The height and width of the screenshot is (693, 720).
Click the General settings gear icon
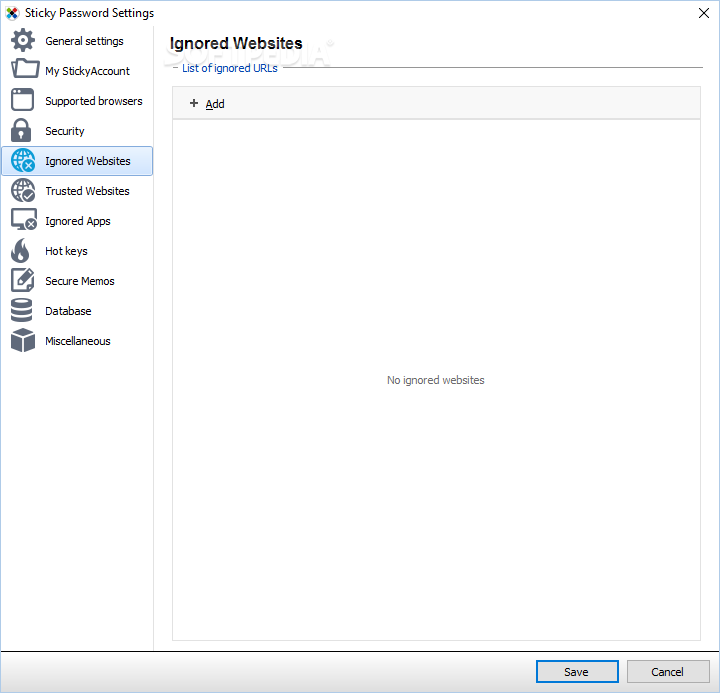23,40
